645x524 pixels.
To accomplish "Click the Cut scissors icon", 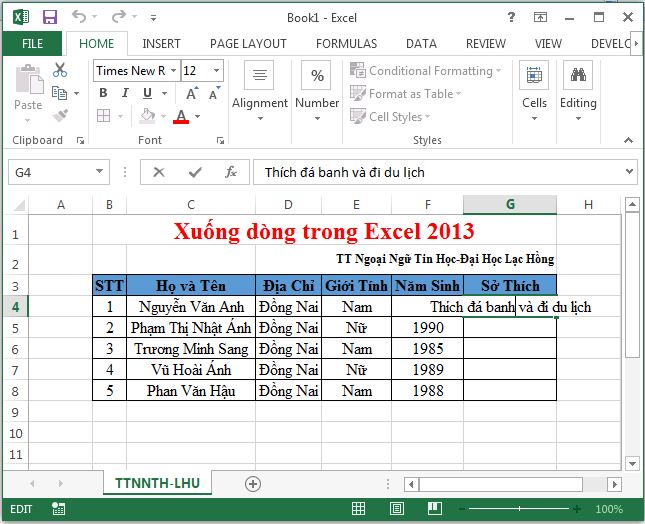I will [x=60, y=71].
